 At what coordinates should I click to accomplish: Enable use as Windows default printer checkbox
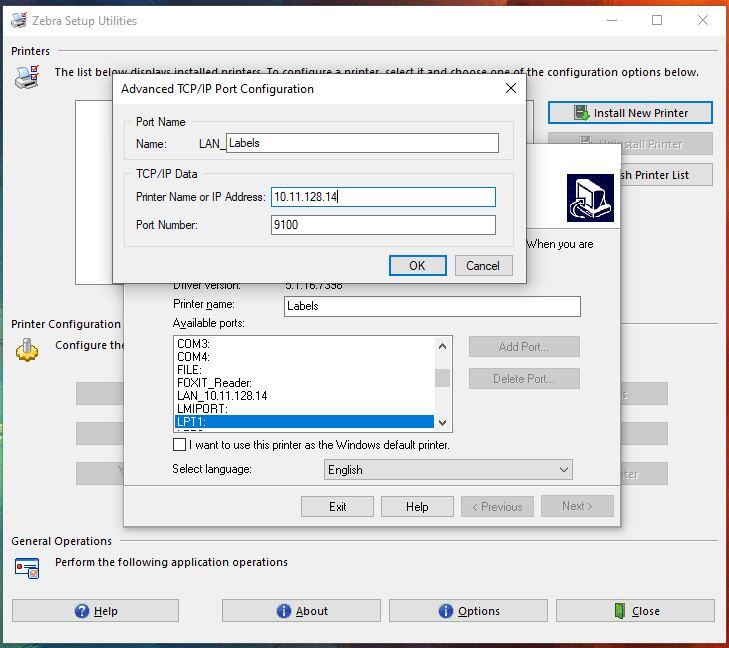(179, 445)
